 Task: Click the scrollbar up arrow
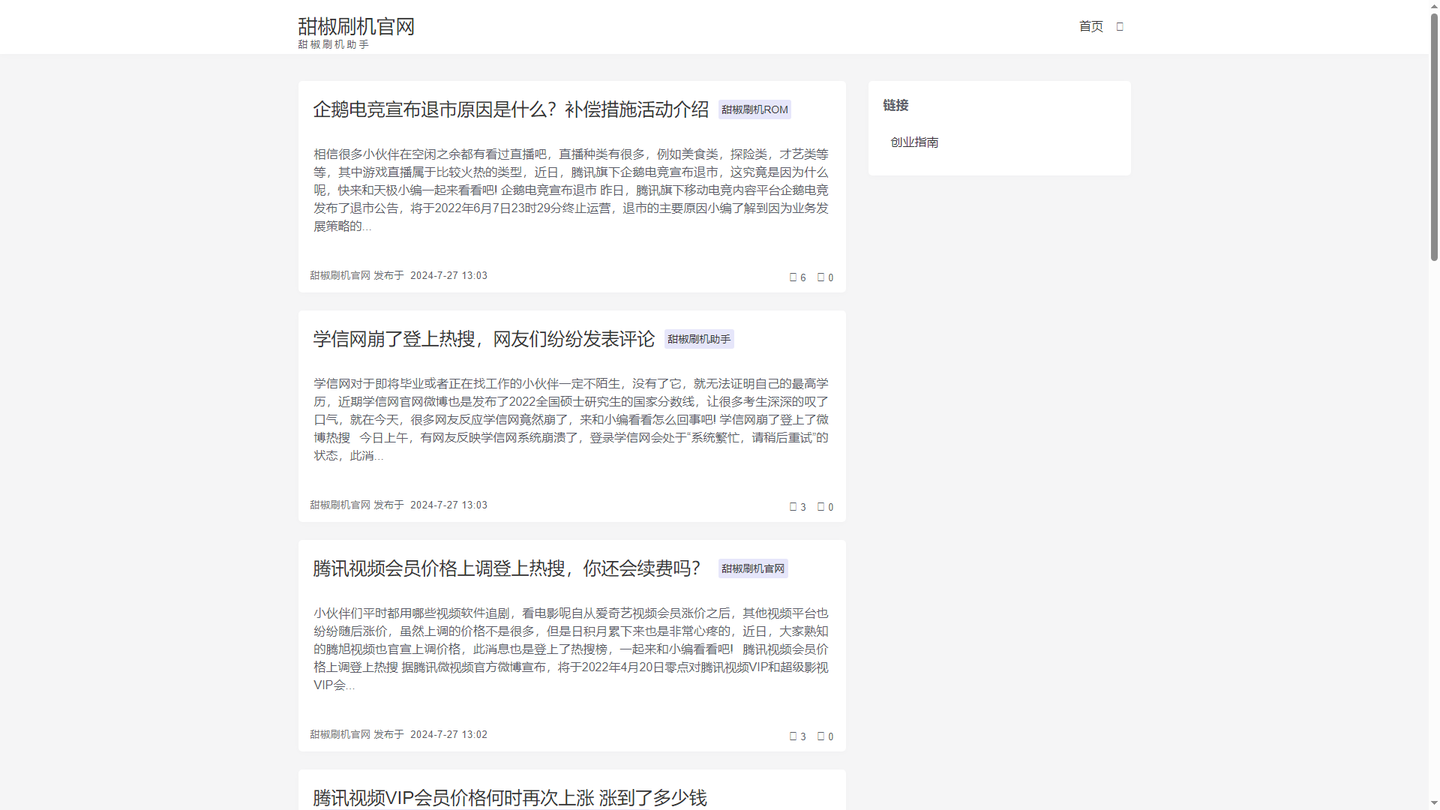1434,5
